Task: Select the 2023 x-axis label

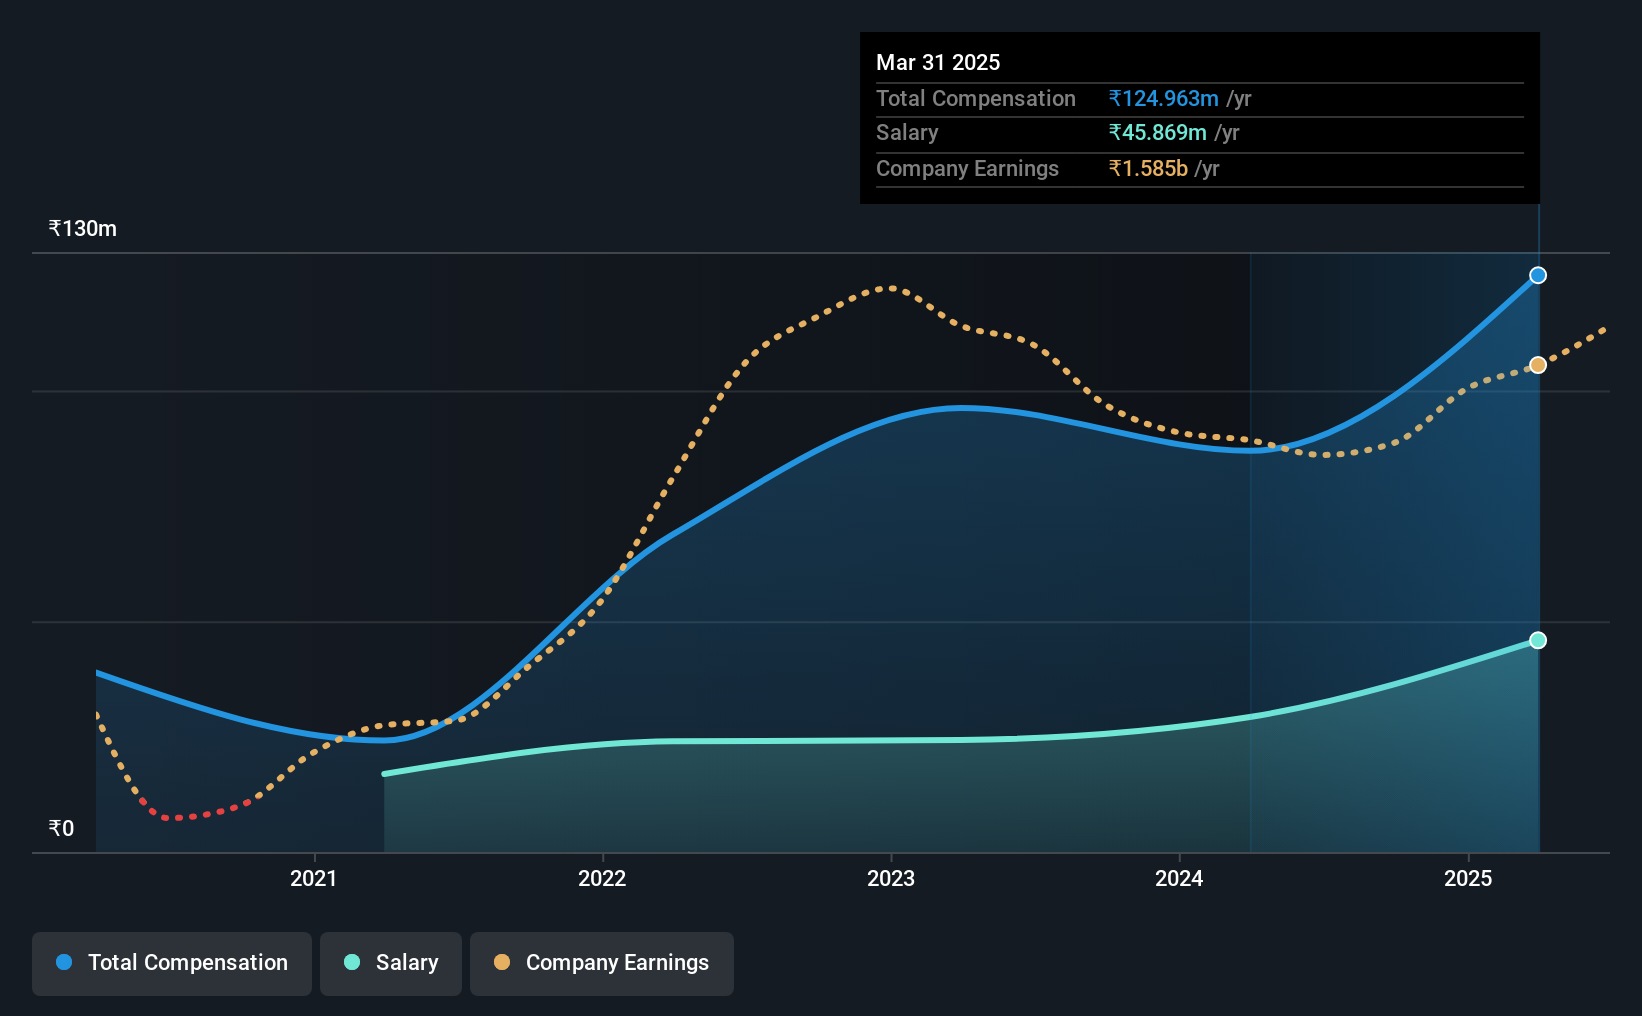Action: pos(891,878)
